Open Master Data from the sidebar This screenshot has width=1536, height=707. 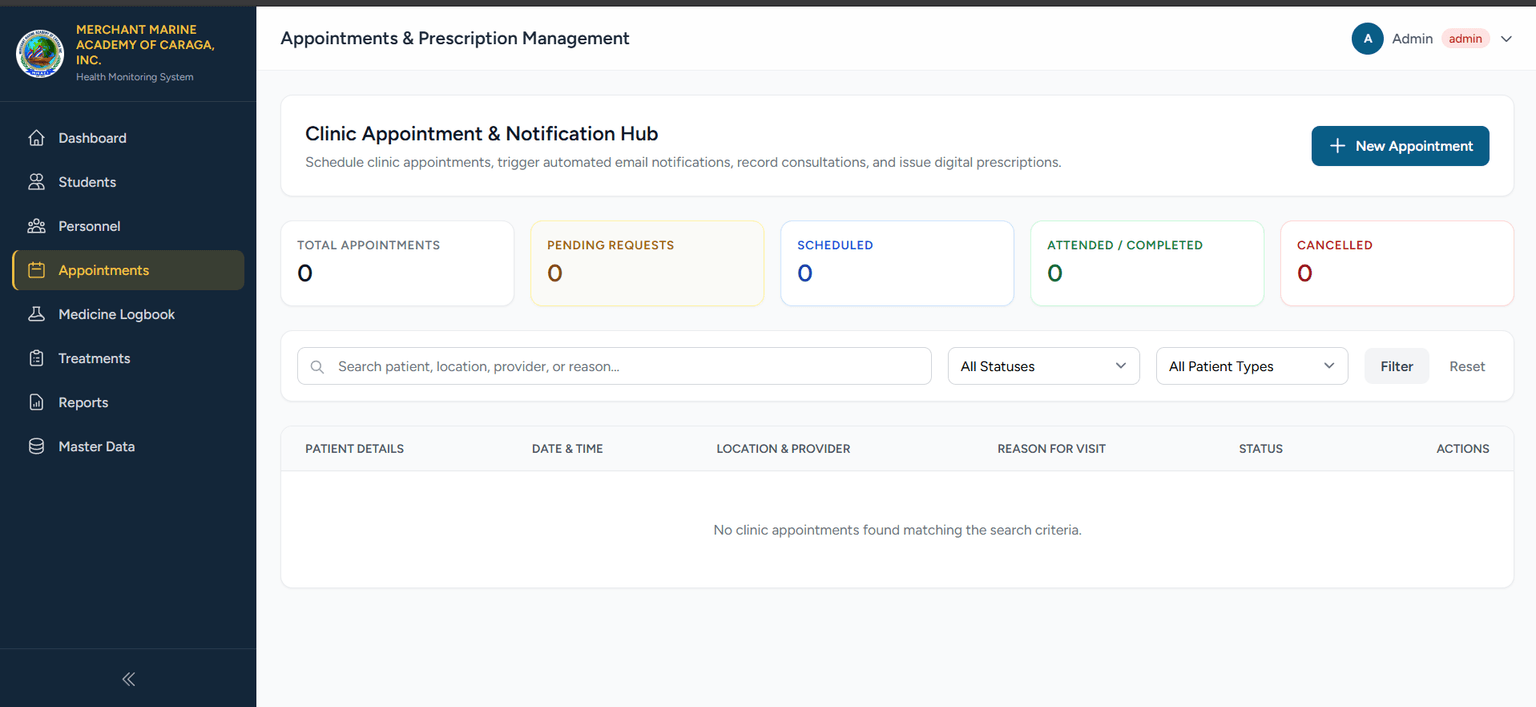coord(128,446)
